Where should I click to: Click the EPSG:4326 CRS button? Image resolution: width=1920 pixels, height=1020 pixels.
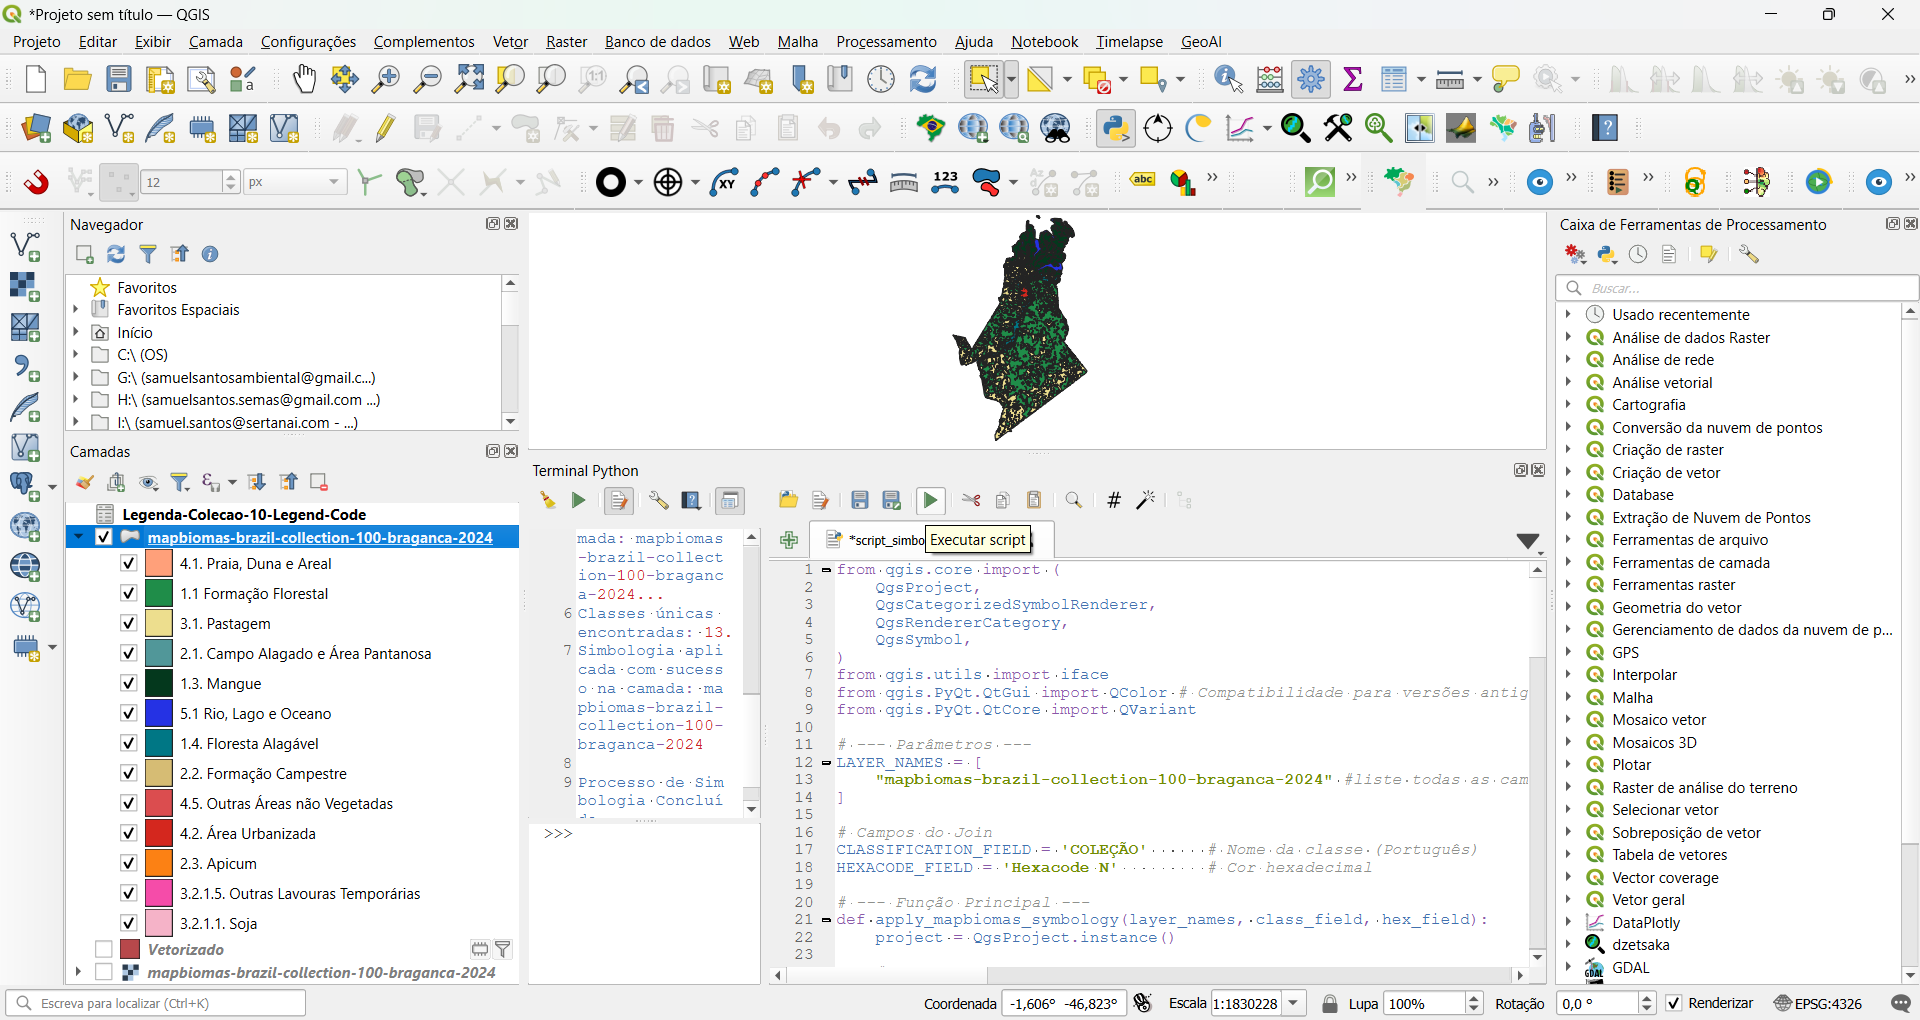click(1818, 1003)
